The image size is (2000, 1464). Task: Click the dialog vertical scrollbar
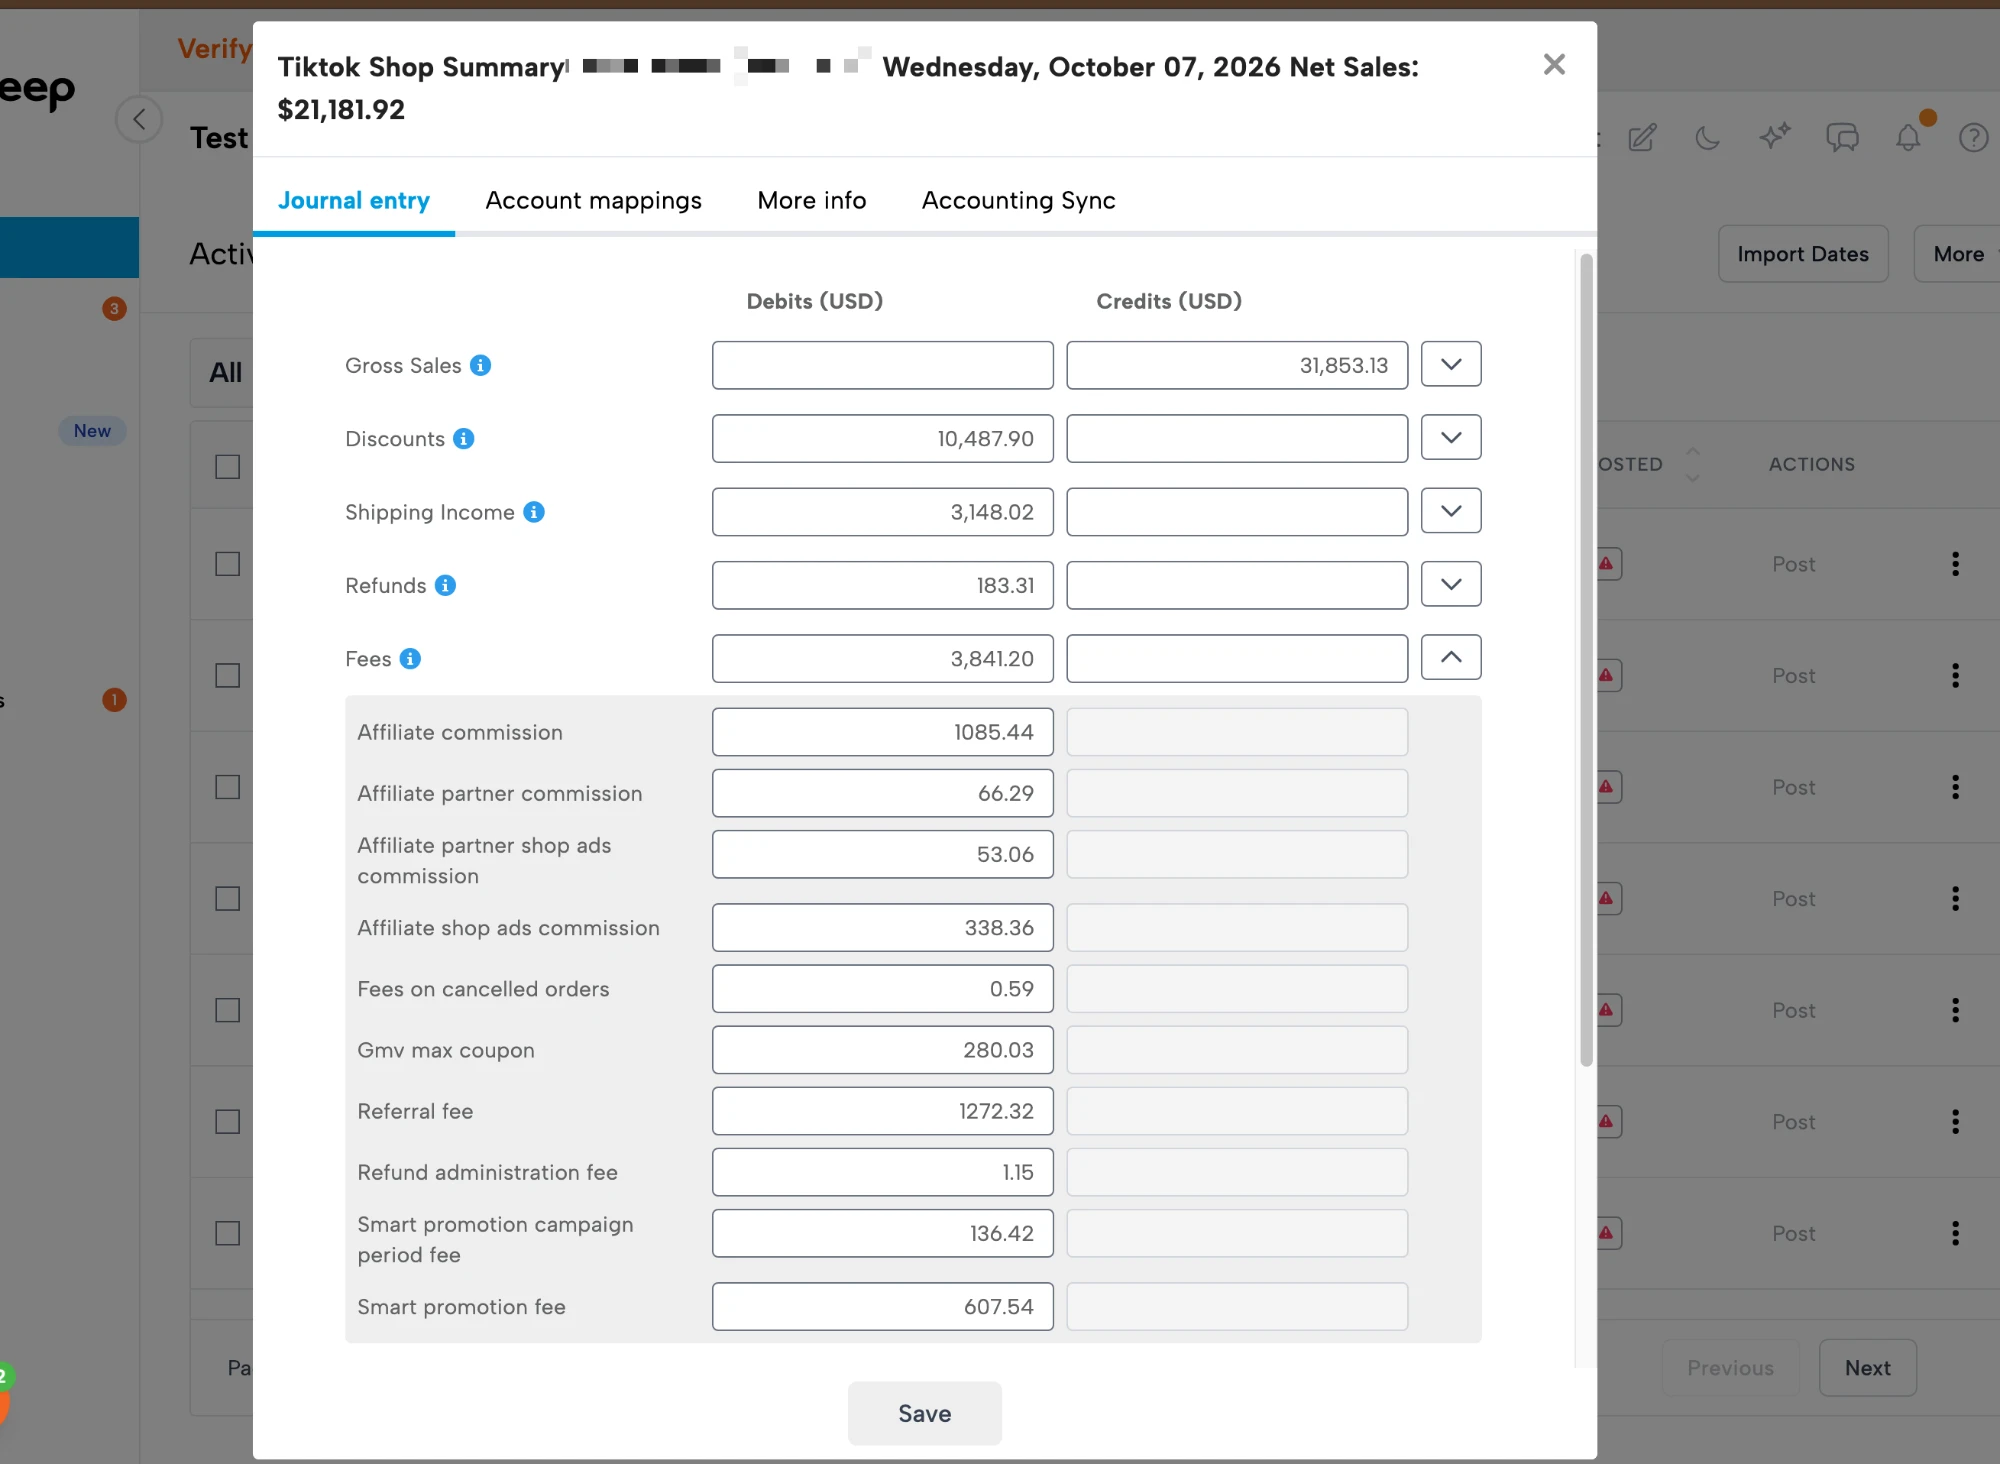coord(1586,660)
